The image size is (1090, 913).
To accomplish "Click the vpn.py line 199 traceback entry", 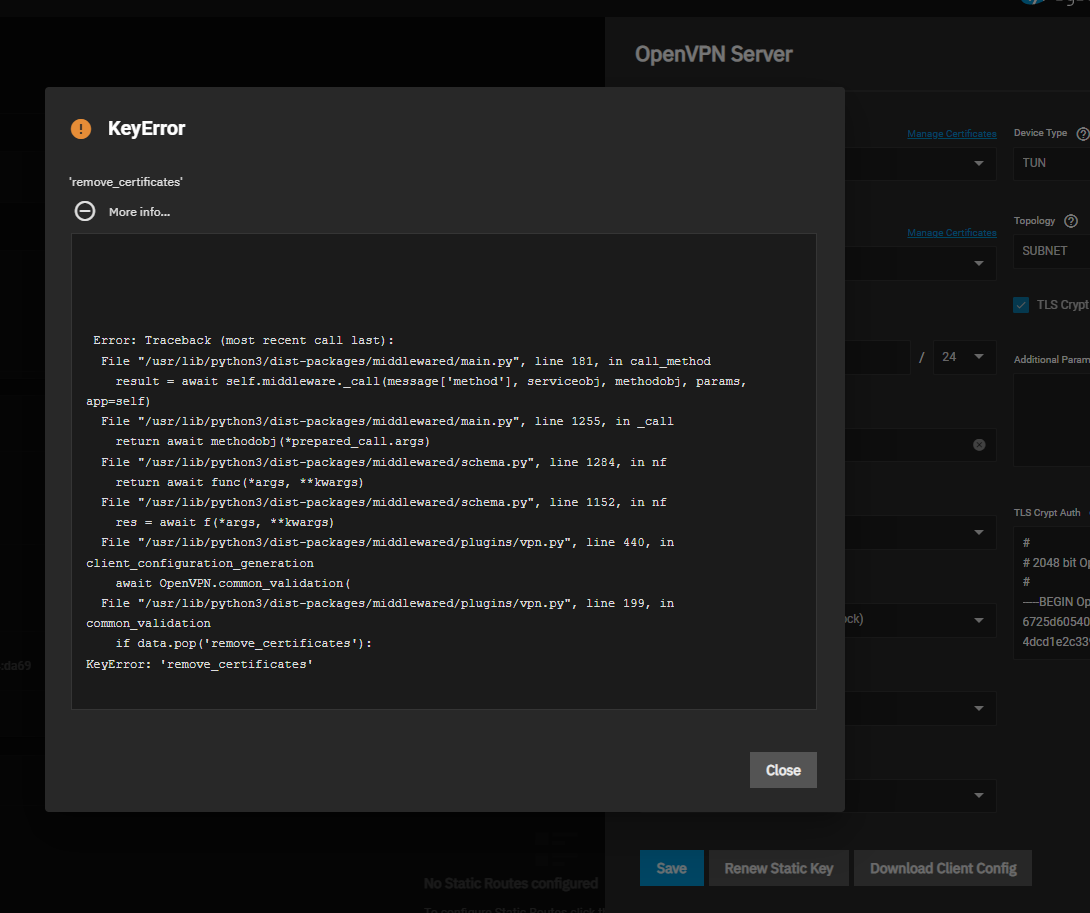I will coord(387,603).
